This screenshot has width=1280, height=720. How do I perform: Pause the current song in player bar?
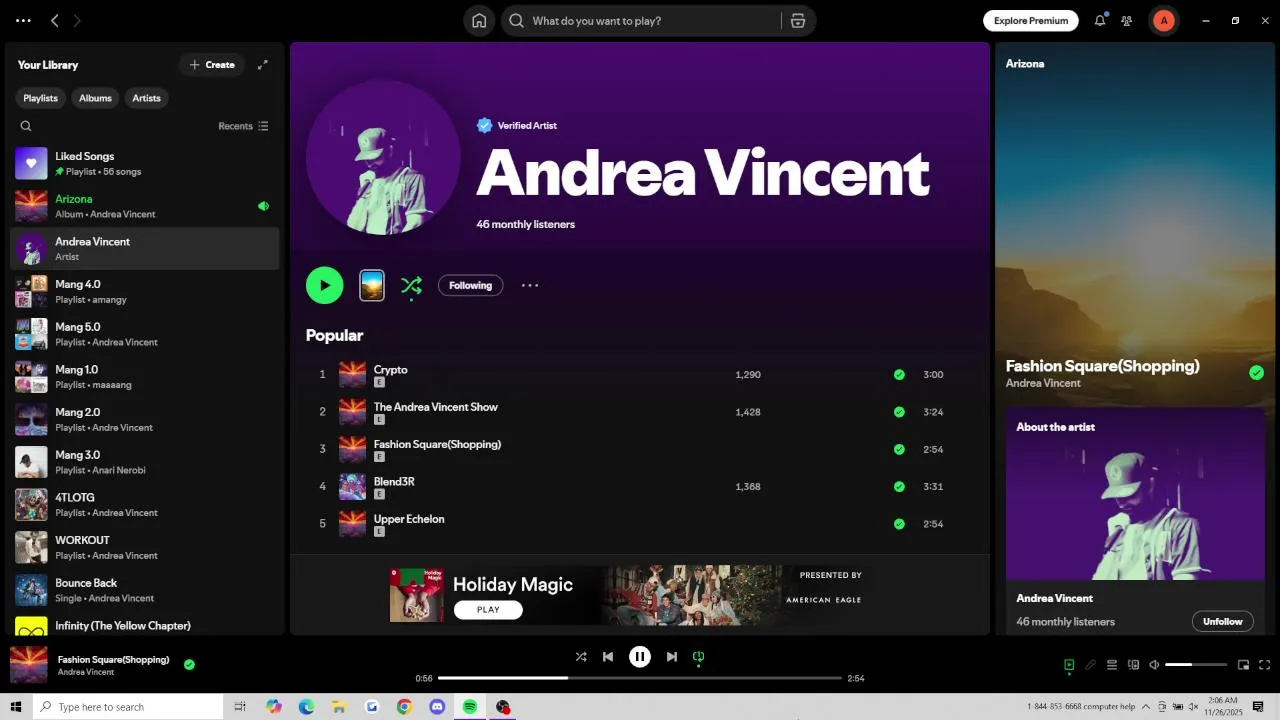tap(640, 657)
